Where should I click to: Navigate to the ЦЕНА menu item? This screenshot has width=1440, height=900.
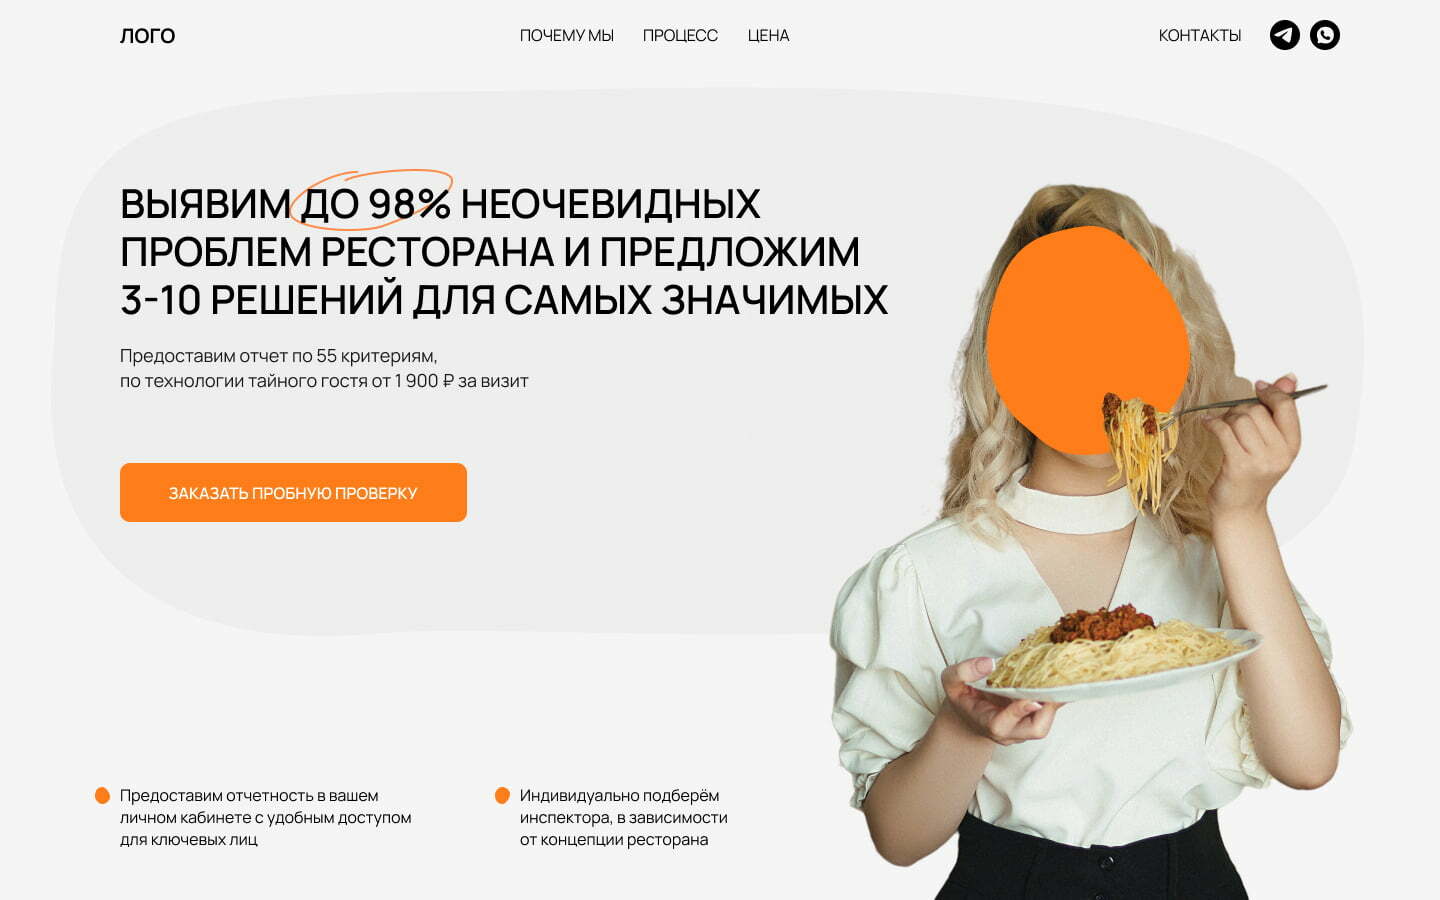[768, 36]
